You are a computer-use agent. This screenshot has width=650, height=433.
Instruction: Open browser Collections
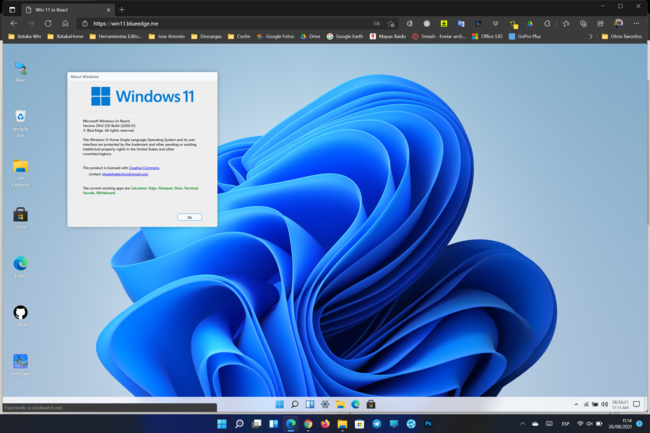[x=583, y=24]
